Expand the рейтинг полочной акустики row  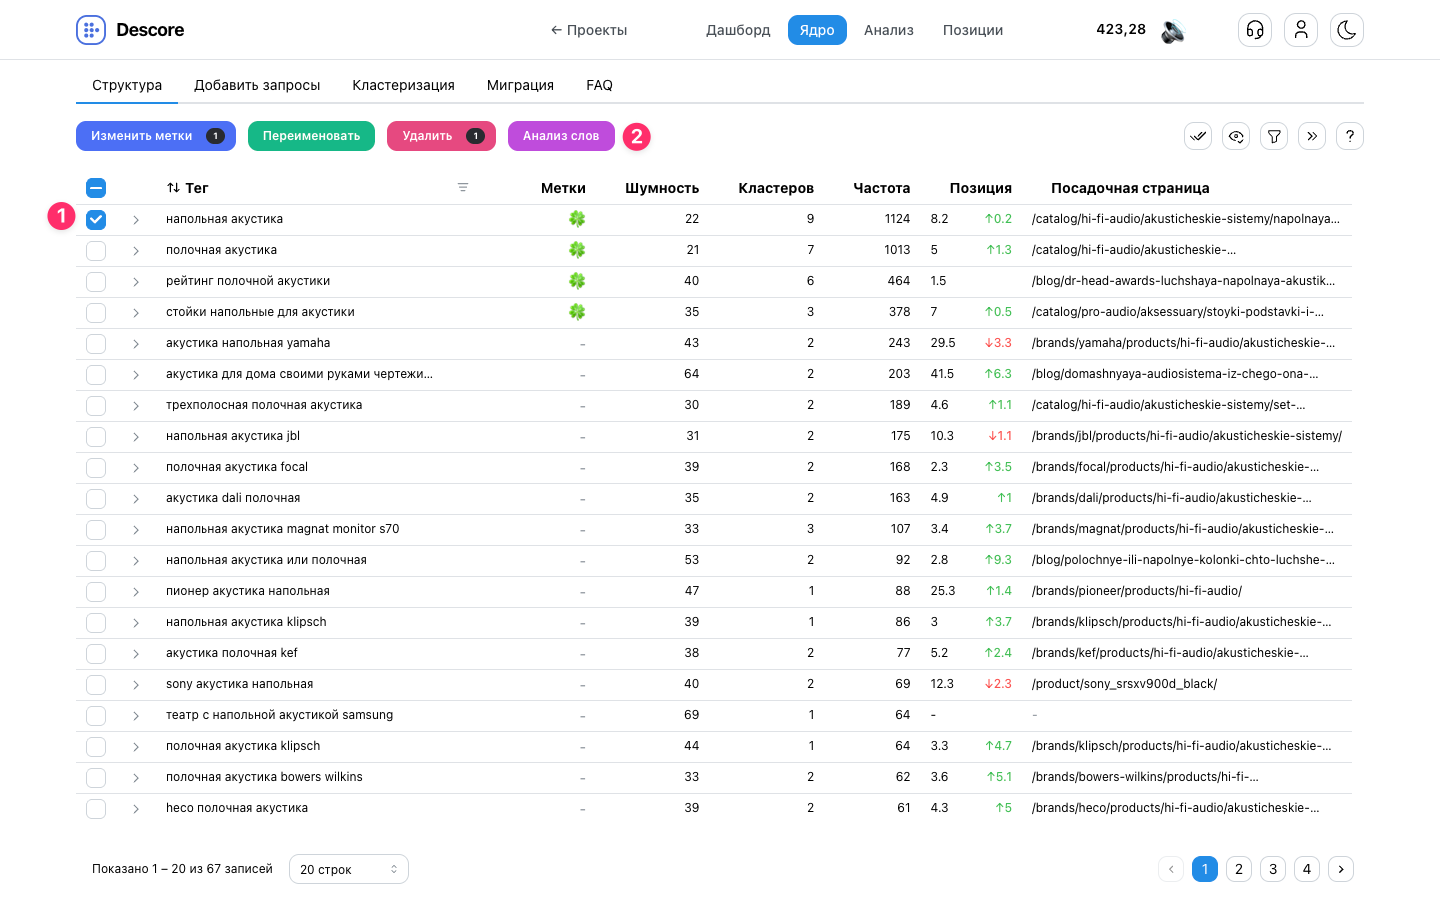[136, 282]
